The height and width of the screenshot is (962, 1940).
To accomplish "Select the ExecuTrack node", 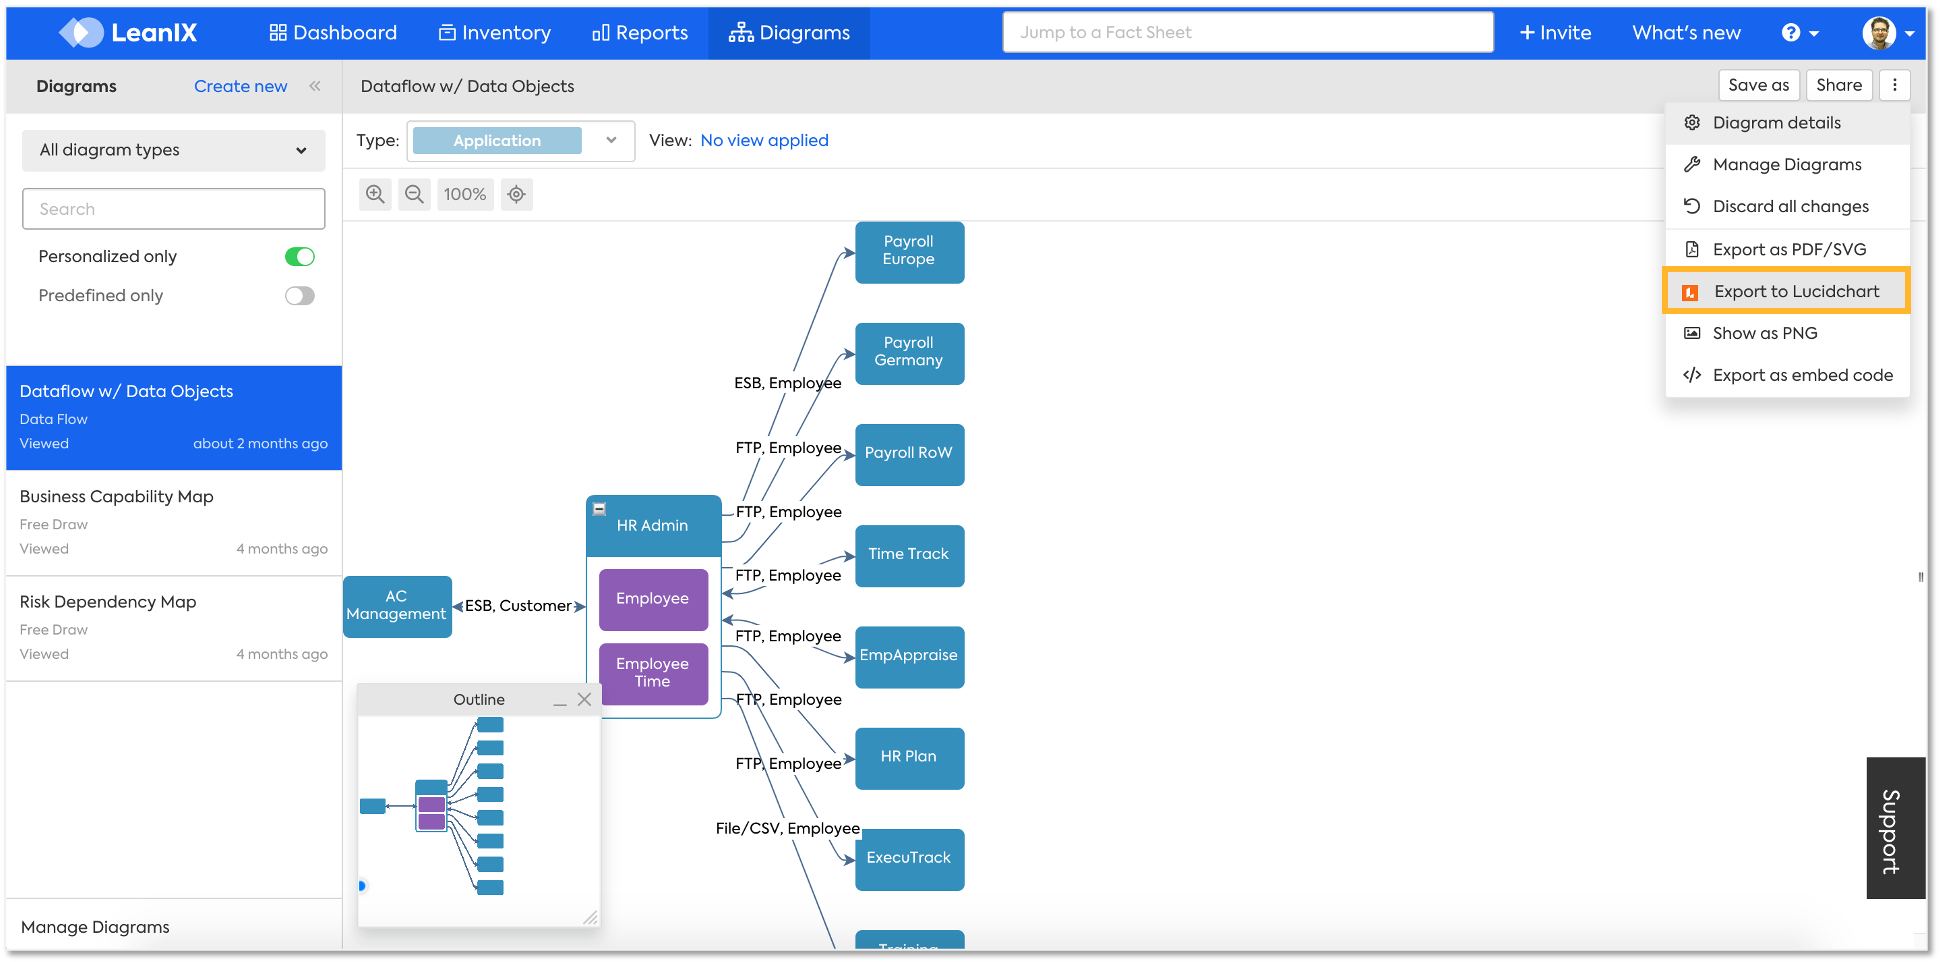I will pyautogui.click(x=909, y=859).
